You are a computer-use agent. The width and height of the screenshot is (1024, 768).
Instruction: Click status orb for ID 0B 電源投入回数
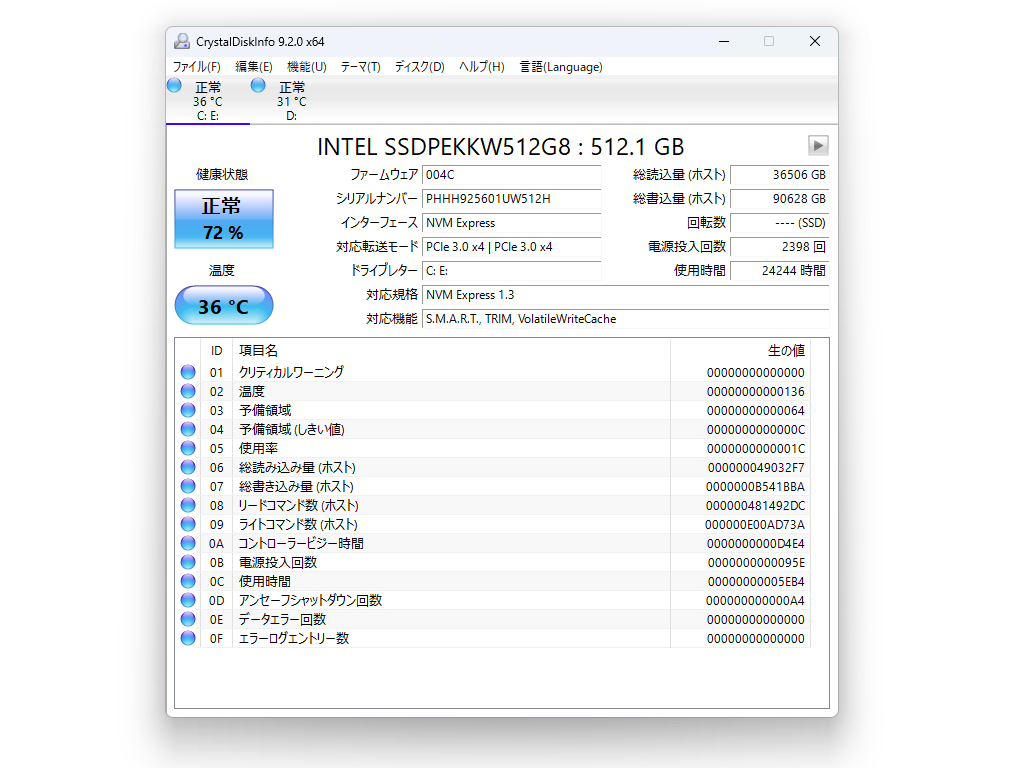(x=188, y=562)
